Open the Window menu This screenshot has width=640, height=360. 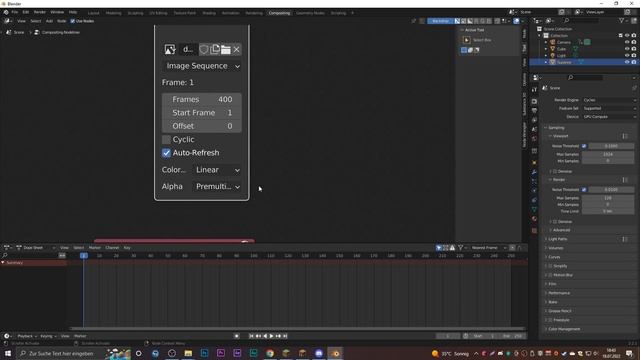(x=57, y=12)
